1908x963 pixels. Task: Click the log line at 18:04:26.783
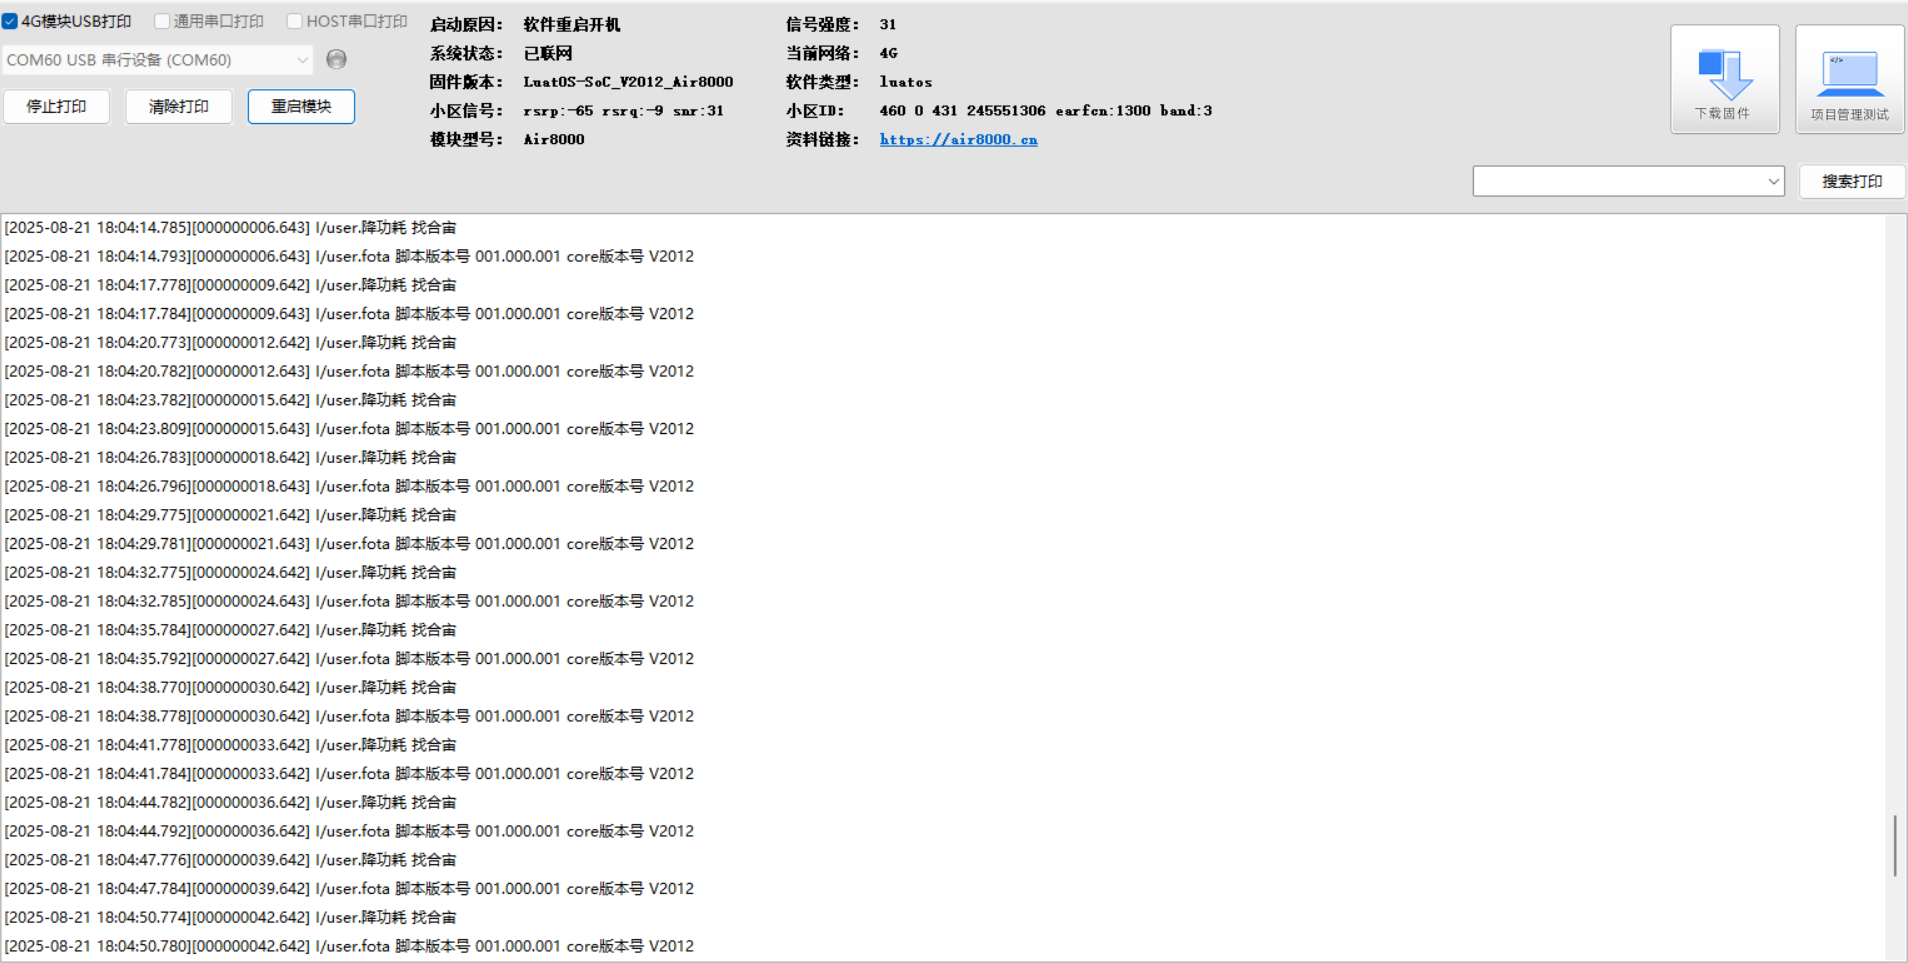(230, 458)
